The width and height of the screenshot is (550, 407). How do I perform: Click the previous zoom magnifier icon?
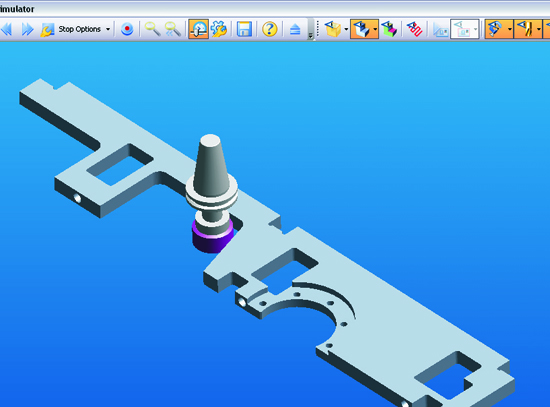[173, 29]
